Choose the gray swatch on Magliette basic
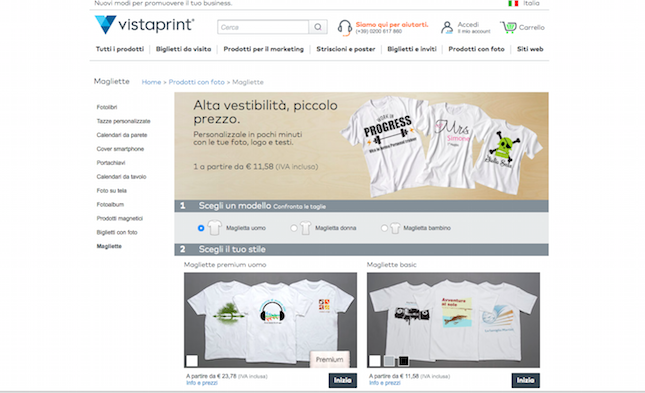Screen dimensions: 645x393 (x=389, y=361)
